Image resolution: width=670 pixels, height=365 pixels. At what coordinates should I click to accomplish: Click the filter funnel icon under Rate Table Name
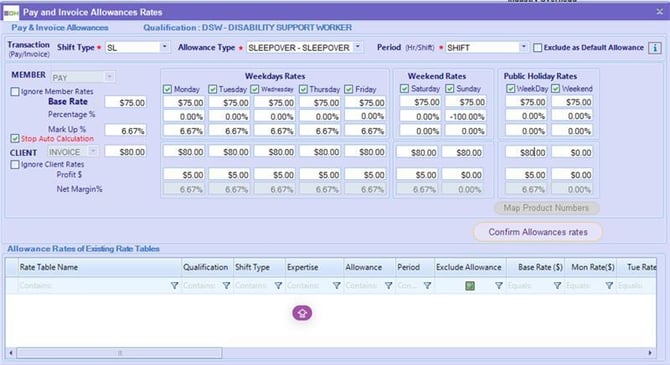pyautogui.click(x=174, y=286)
